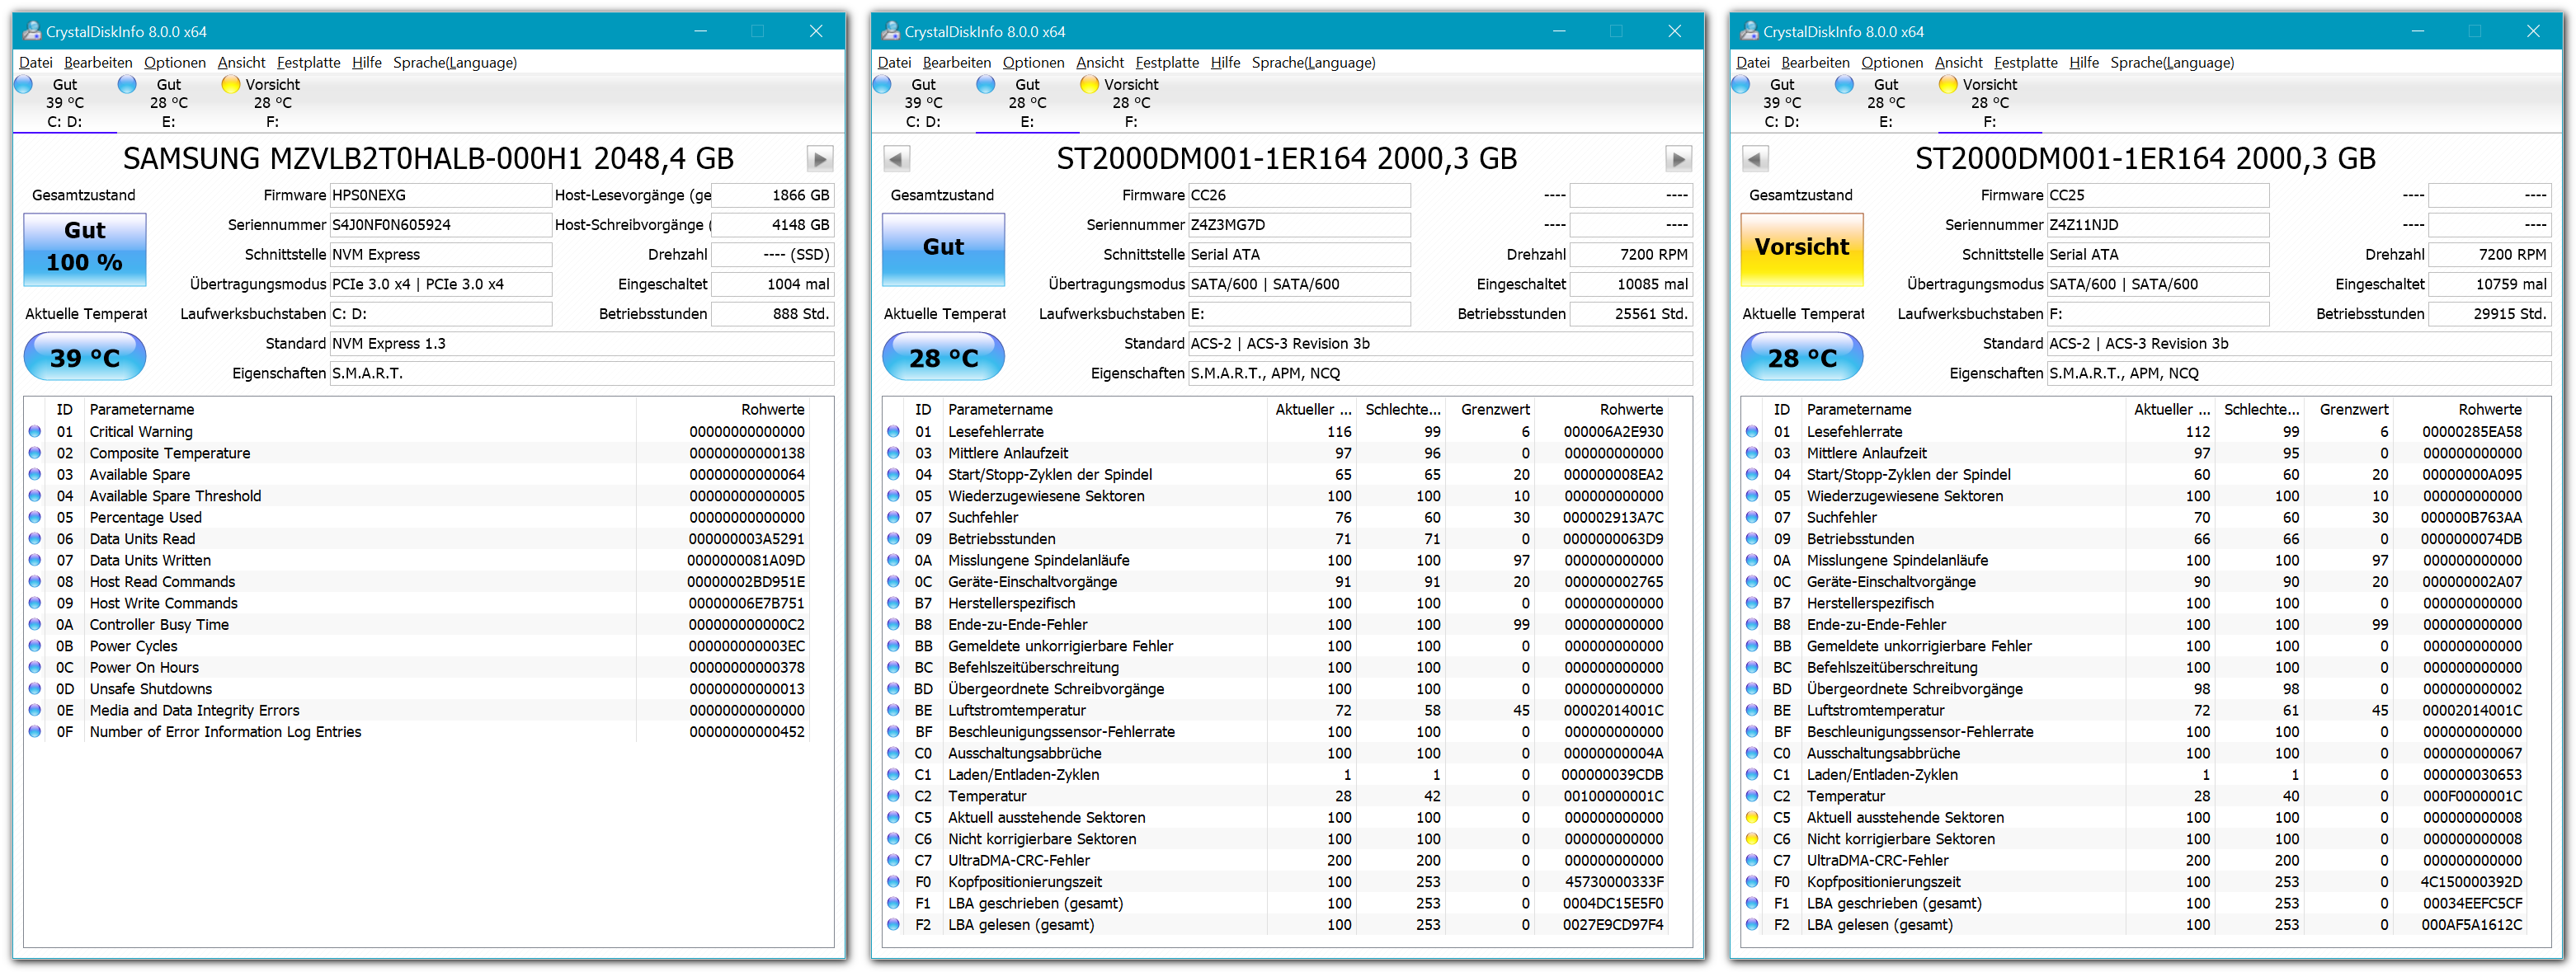The width and height of the screenshot is (2576, 972).
Task: Click status dot of Suchfehler row, right window
Action: [1752, 518]
